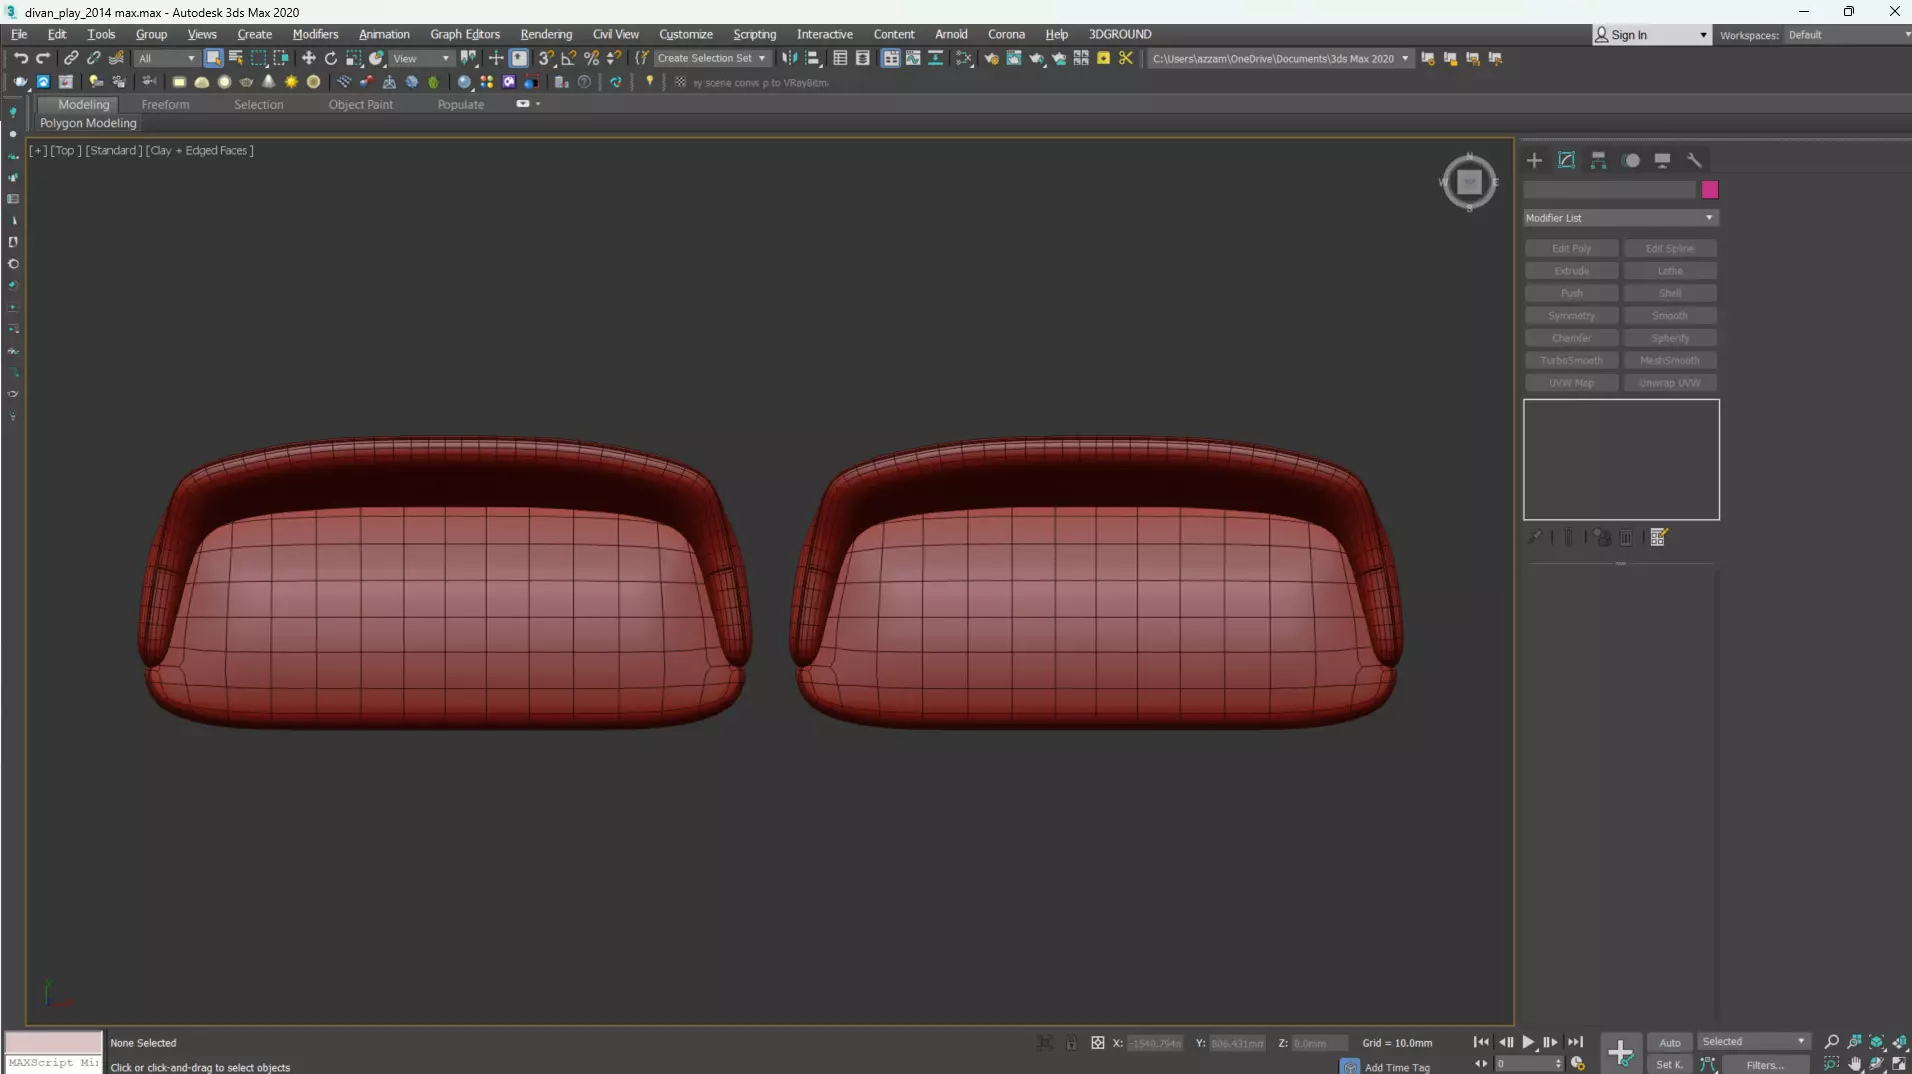Open the Display command panel tab
1912x1074 pixels.
coord(1662,160)
